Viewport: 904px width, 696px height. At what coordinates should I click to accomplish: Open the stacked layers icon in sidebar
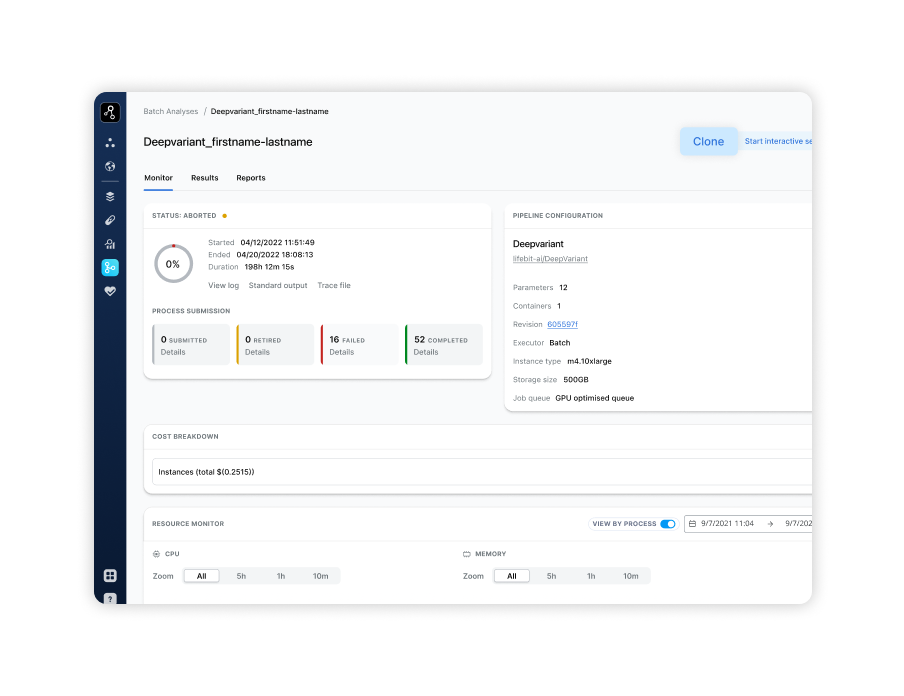(x=110, y=196)
